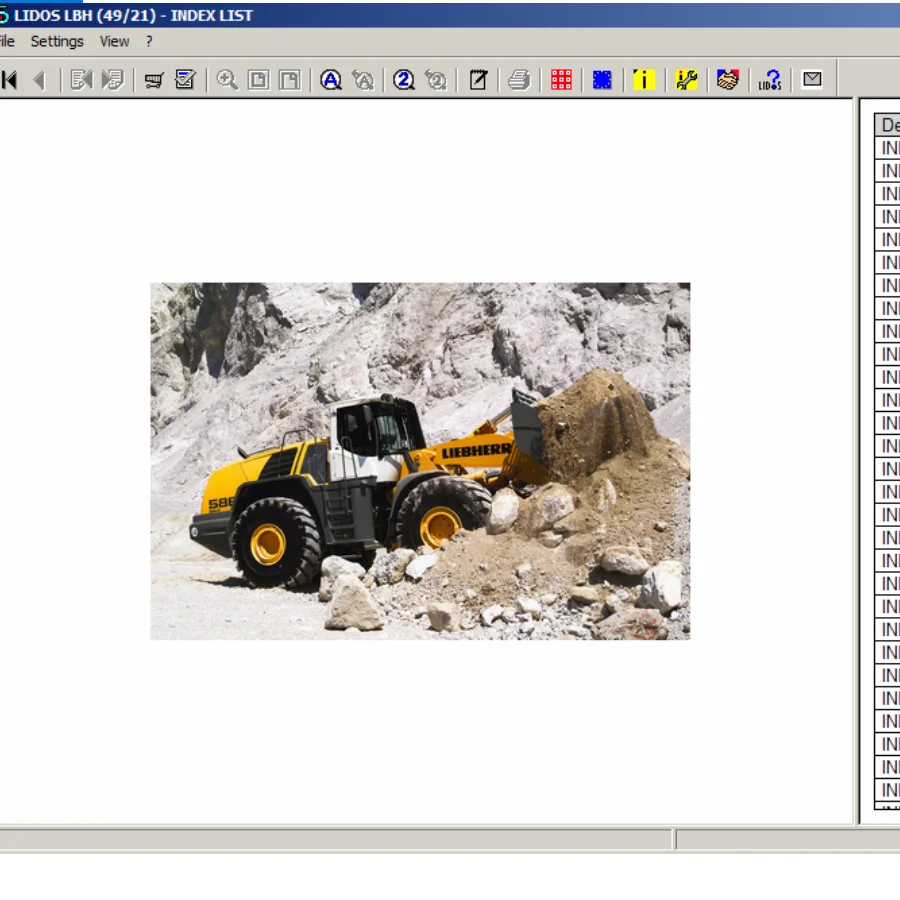Click the greyed 2 search icon
This screenshot has height=900, width=900.
[436, 80]
